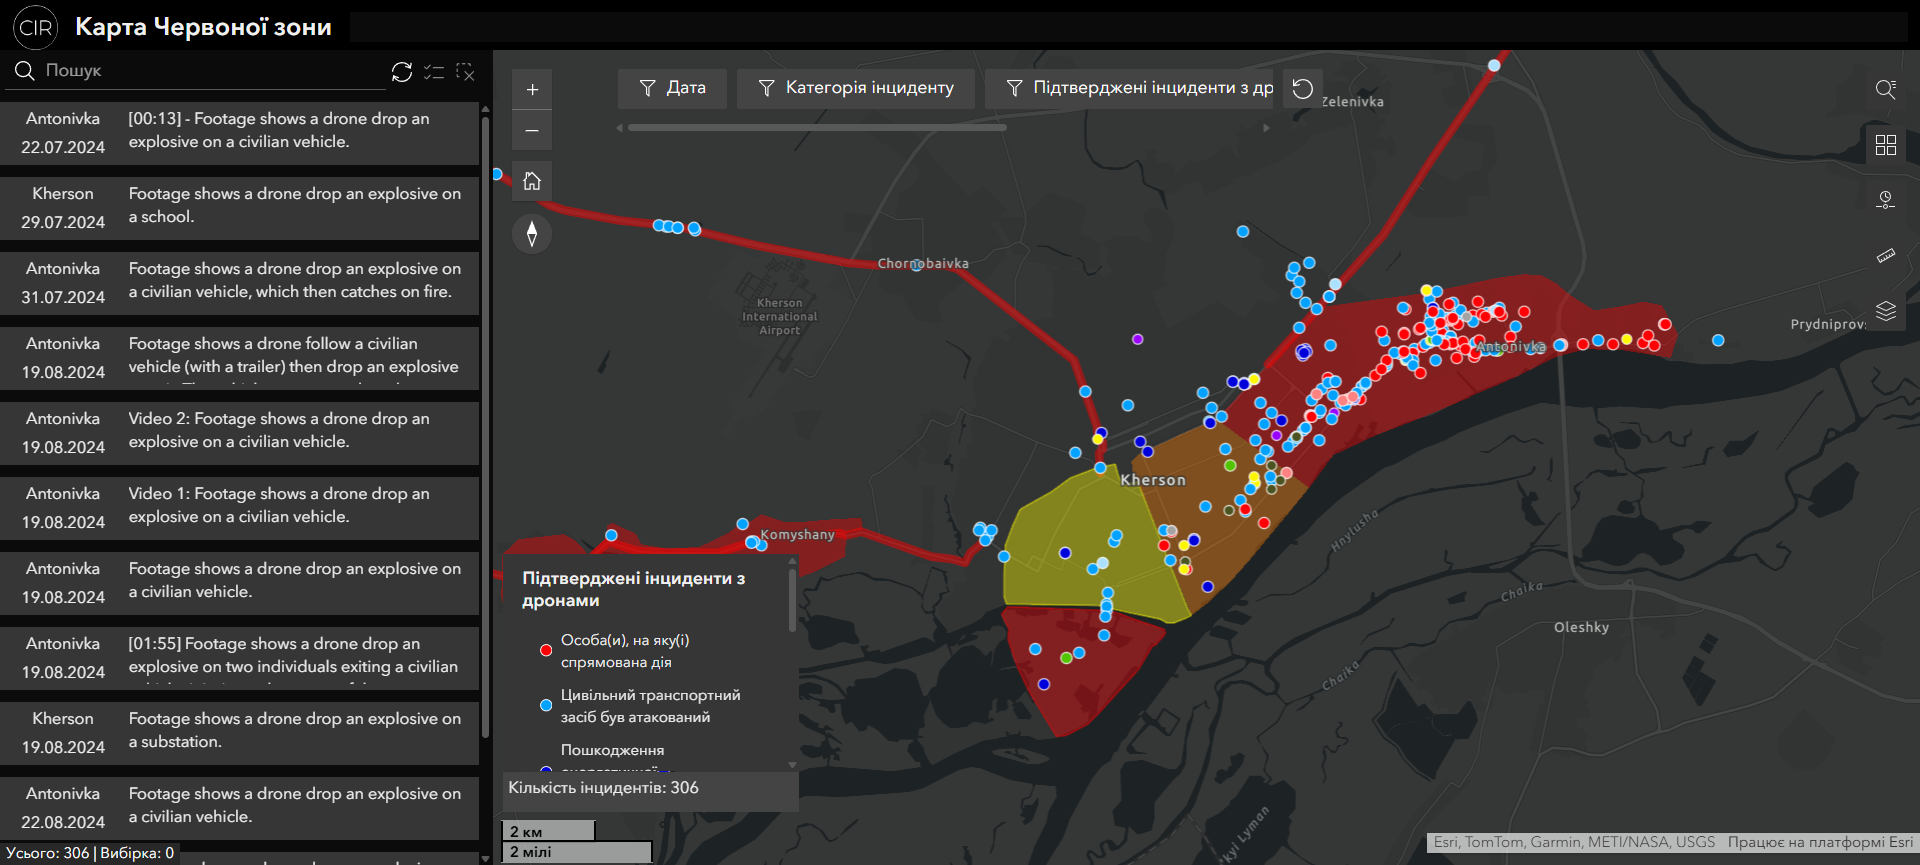Screen dimensions: 1920x865
Task: Click the refresh list icon
Action: (402, 72)
